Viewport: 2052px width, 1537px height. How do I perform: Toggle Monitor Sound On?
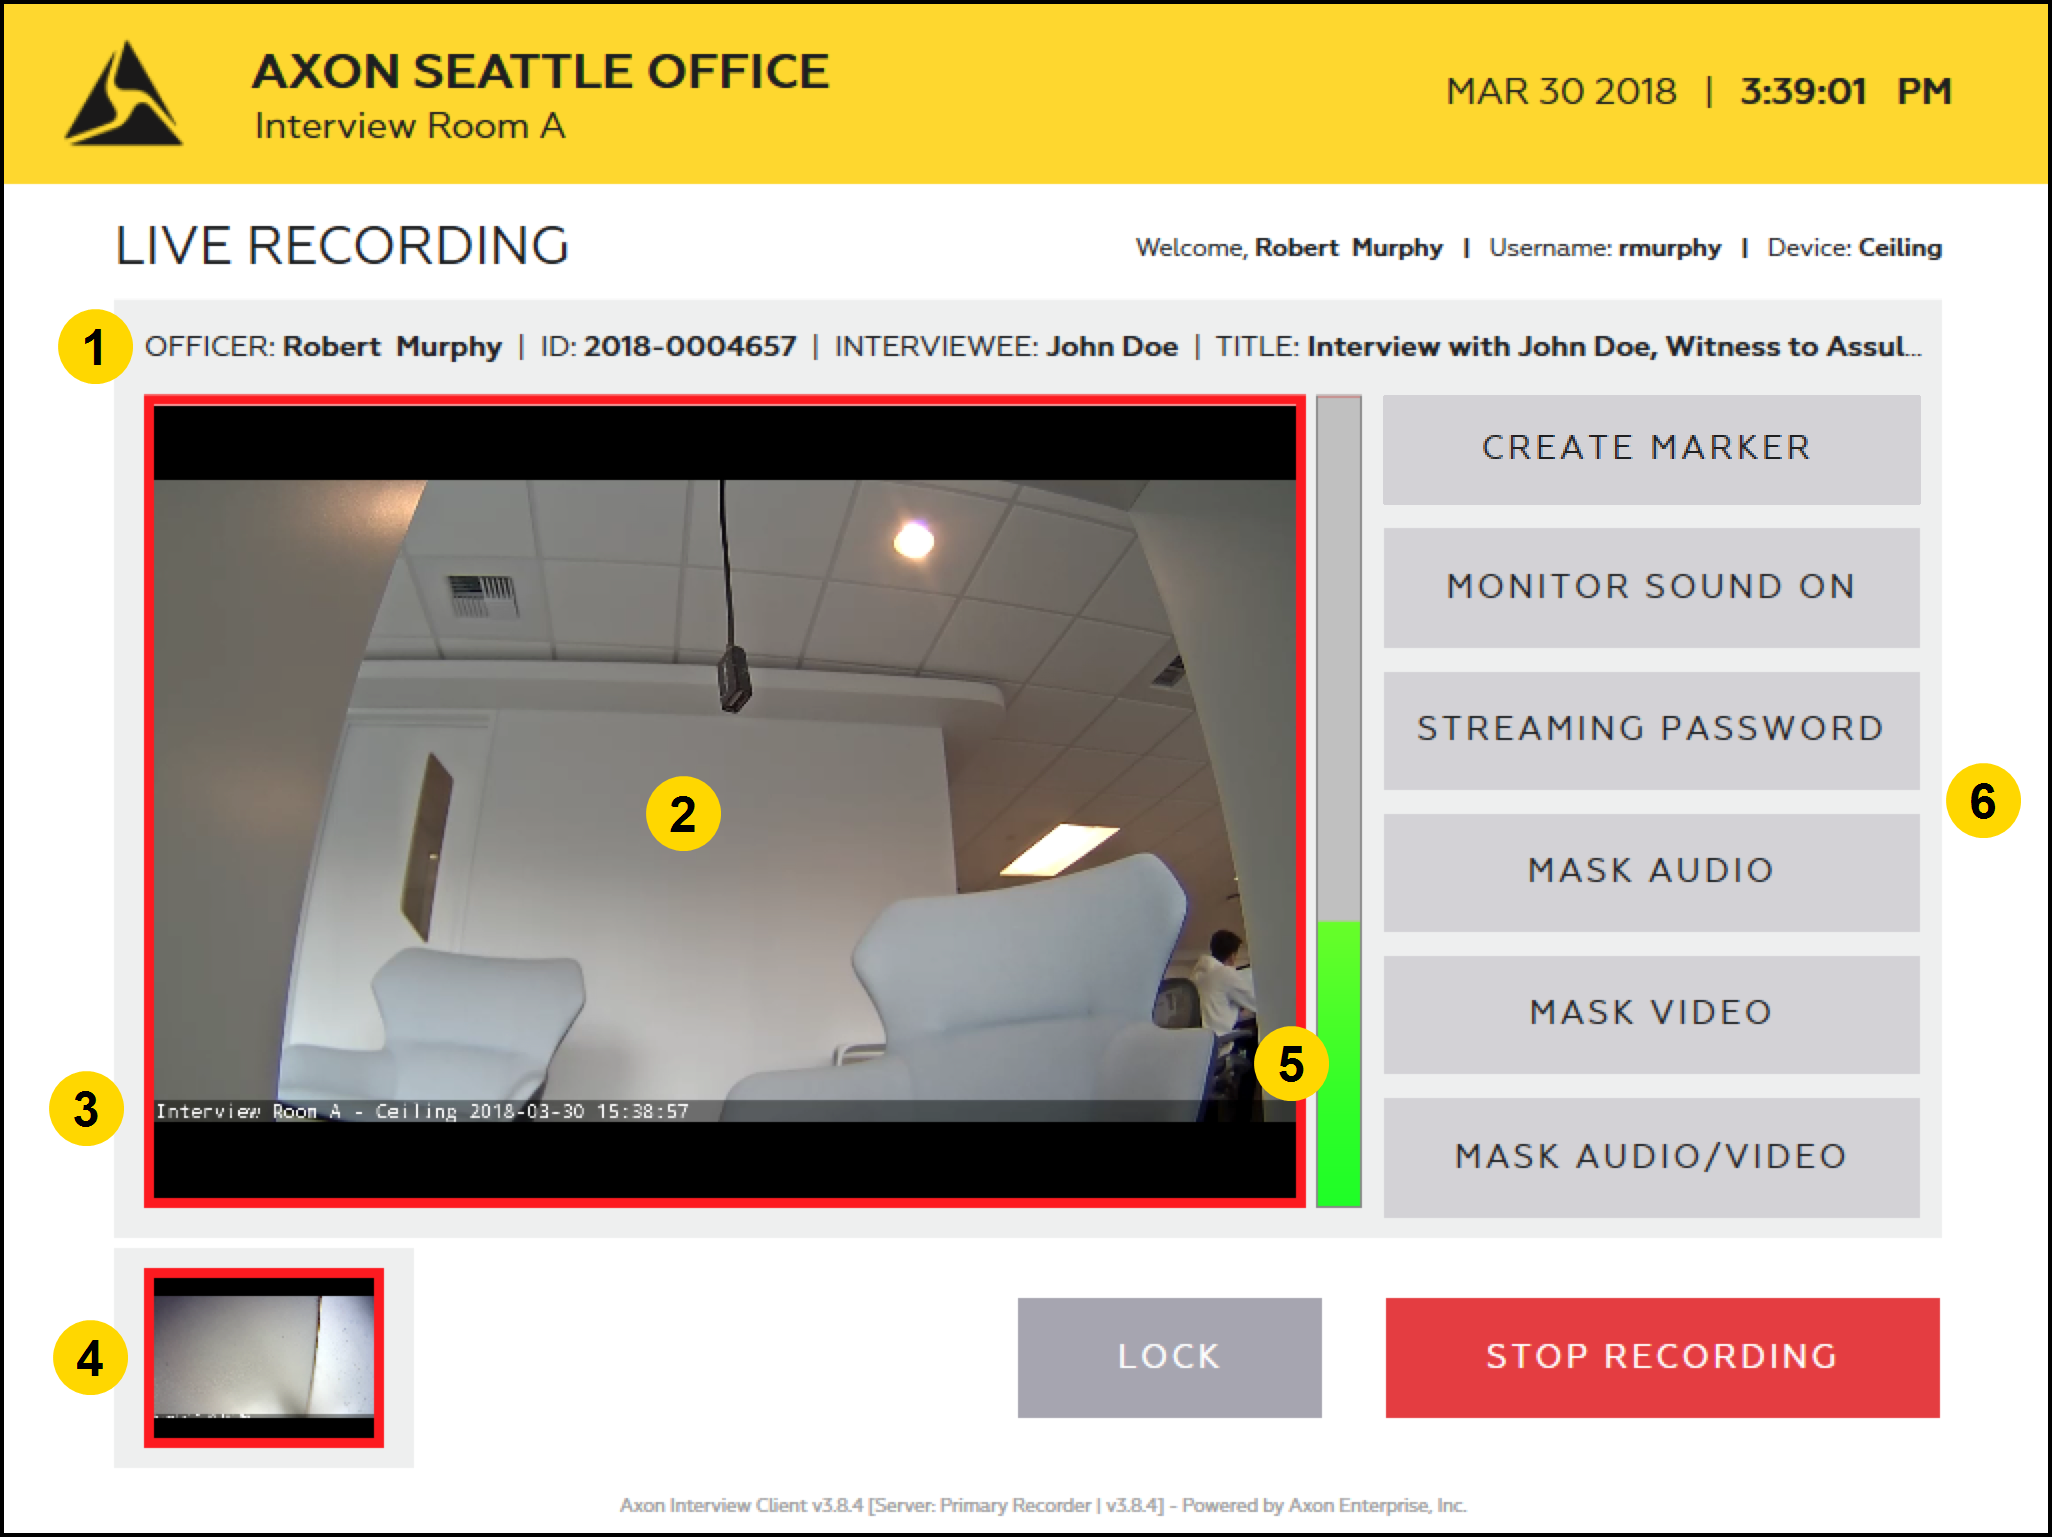click(x=1651, y=587)
